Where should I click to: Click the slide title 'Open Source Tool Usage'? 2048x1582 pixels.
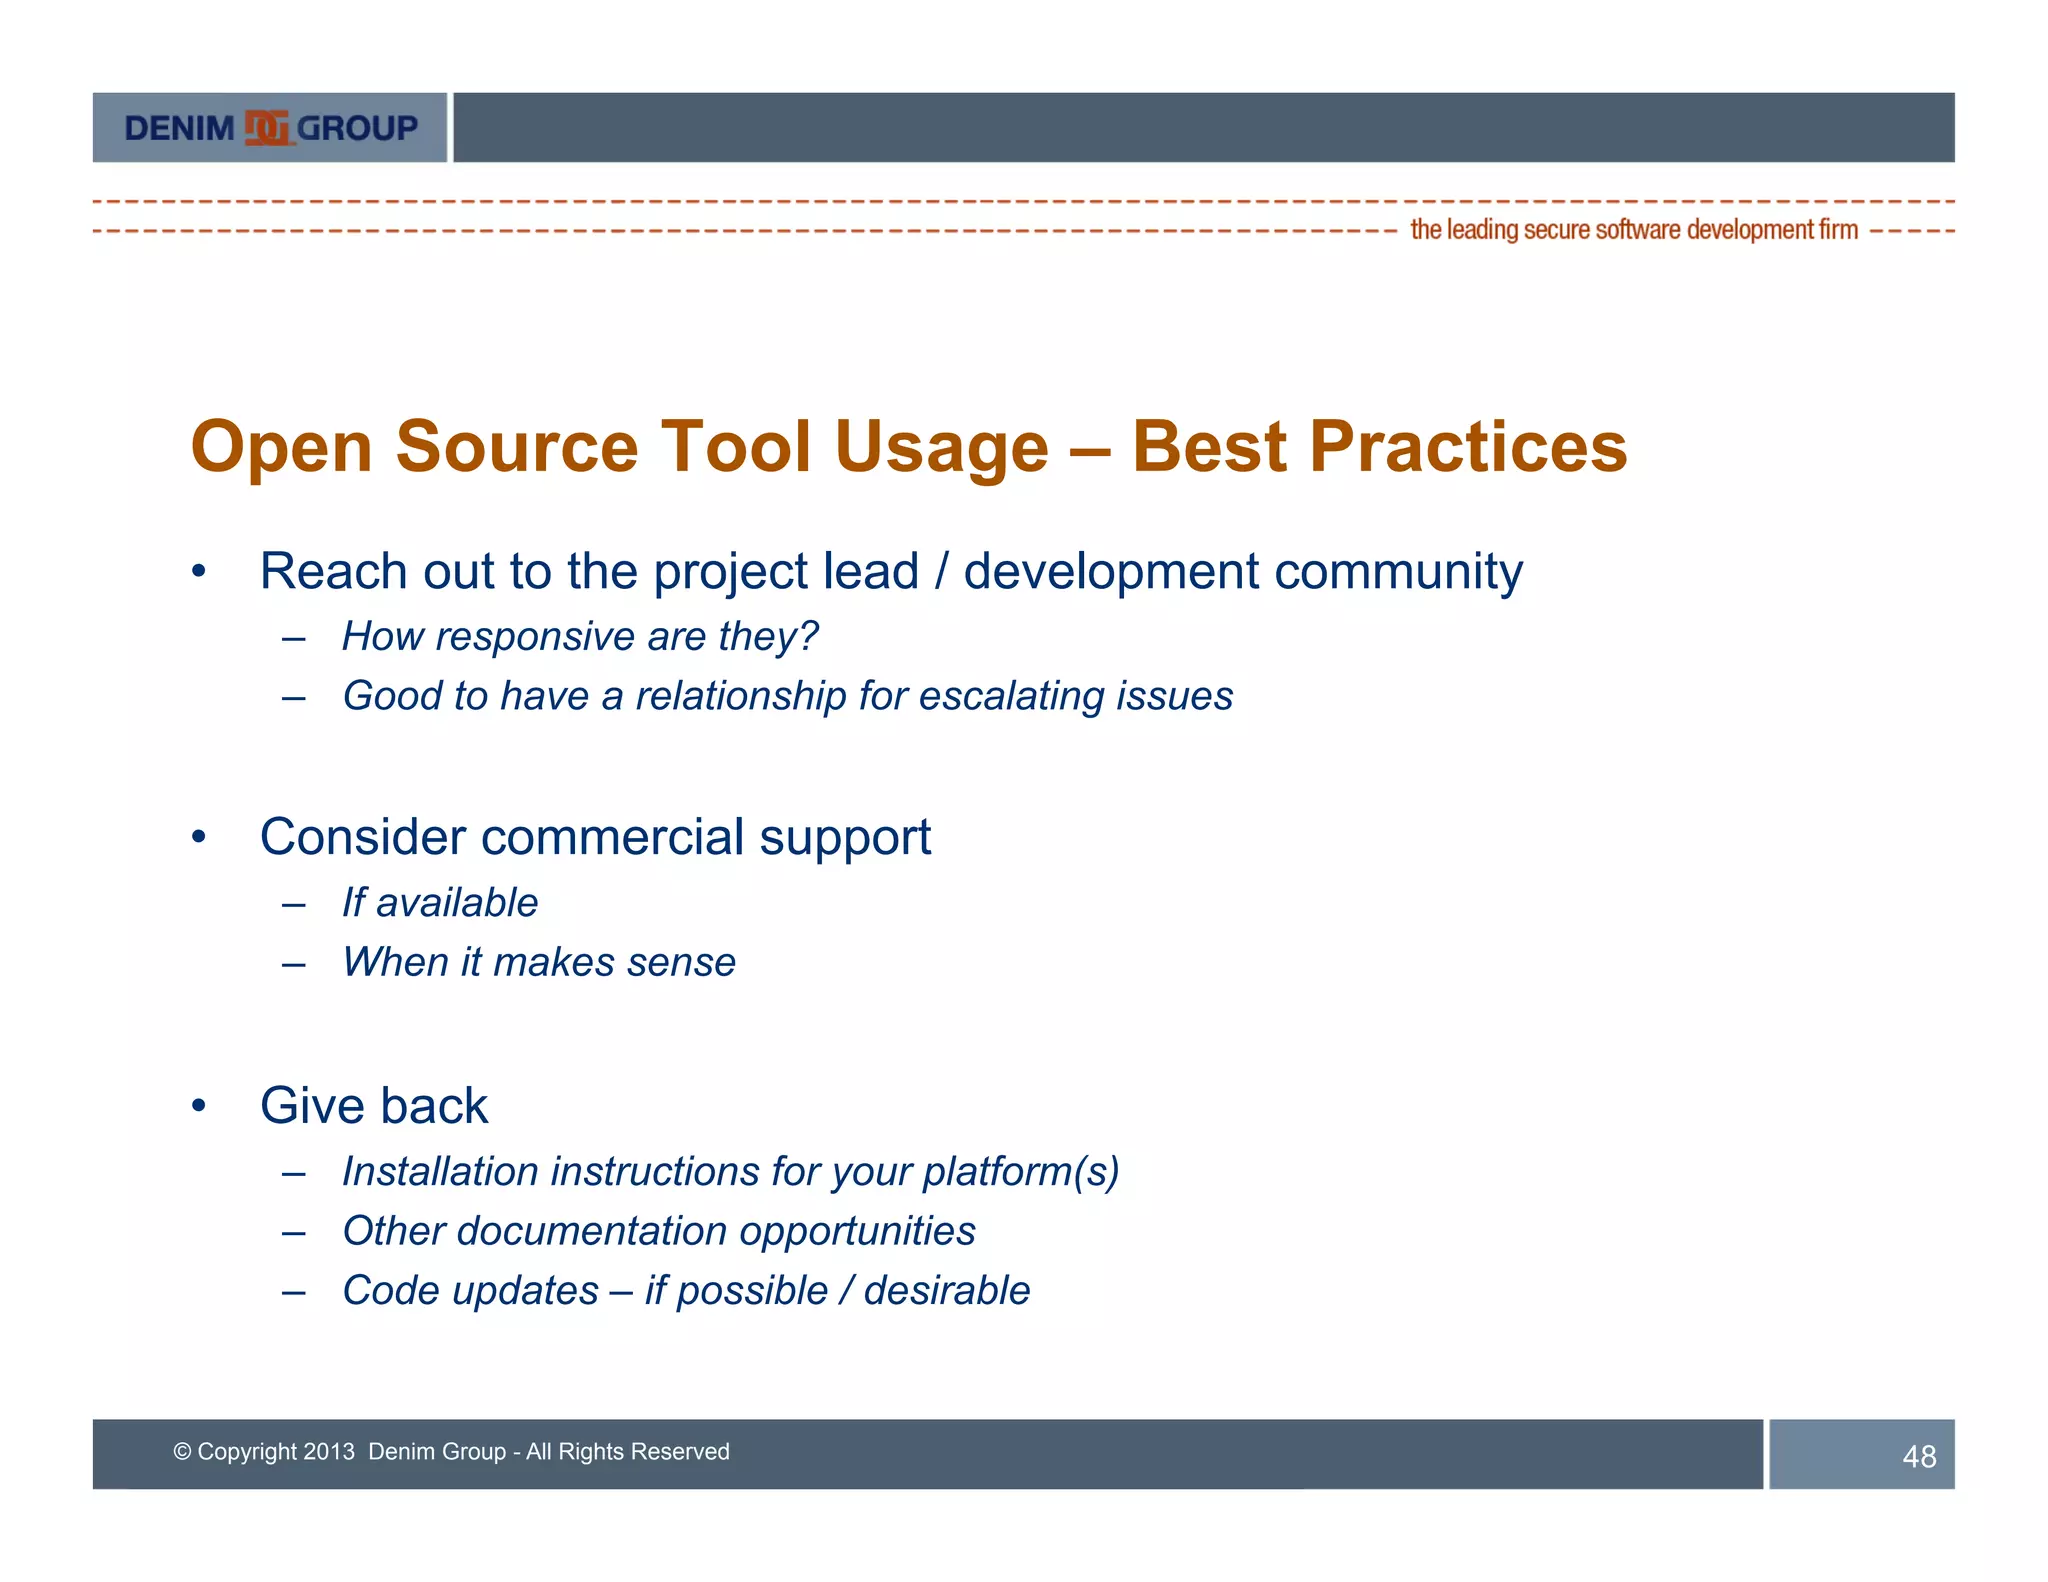[618, 447]
